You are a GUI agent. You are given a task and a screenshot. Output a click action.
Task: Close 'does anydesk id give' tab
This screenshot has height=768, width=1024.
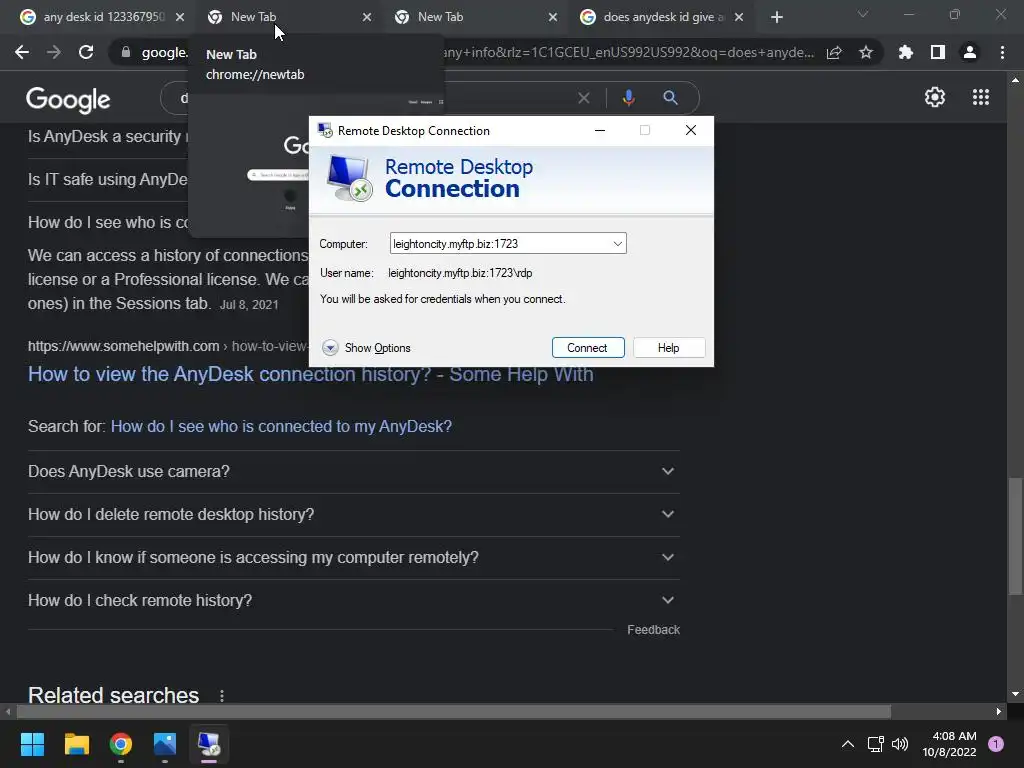(739, 17)
